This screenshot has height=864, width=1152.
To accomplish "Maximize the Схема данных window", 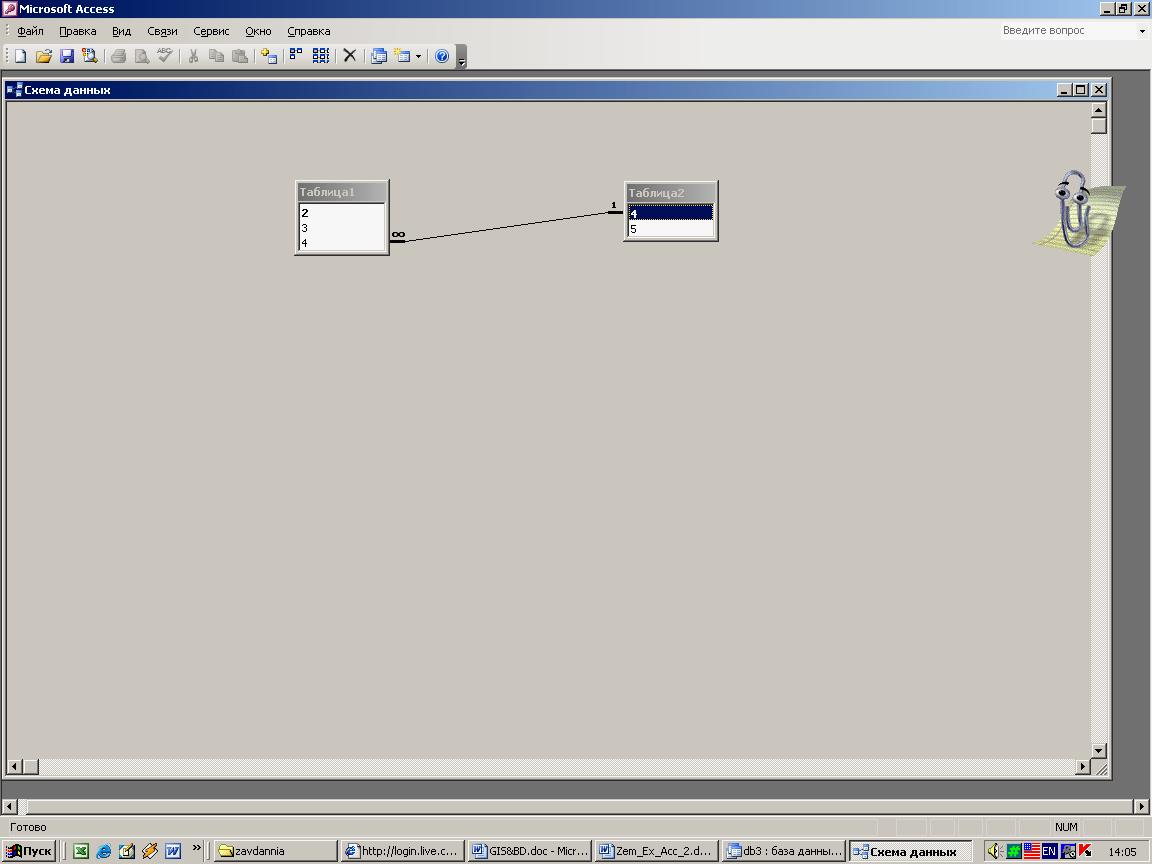I will pyautogui.click(x=1081, y=90).
